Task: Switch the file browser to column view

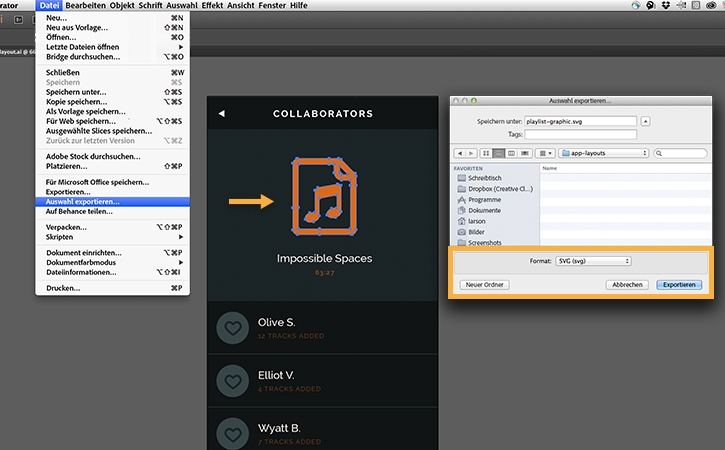Action: pos(511,153)
